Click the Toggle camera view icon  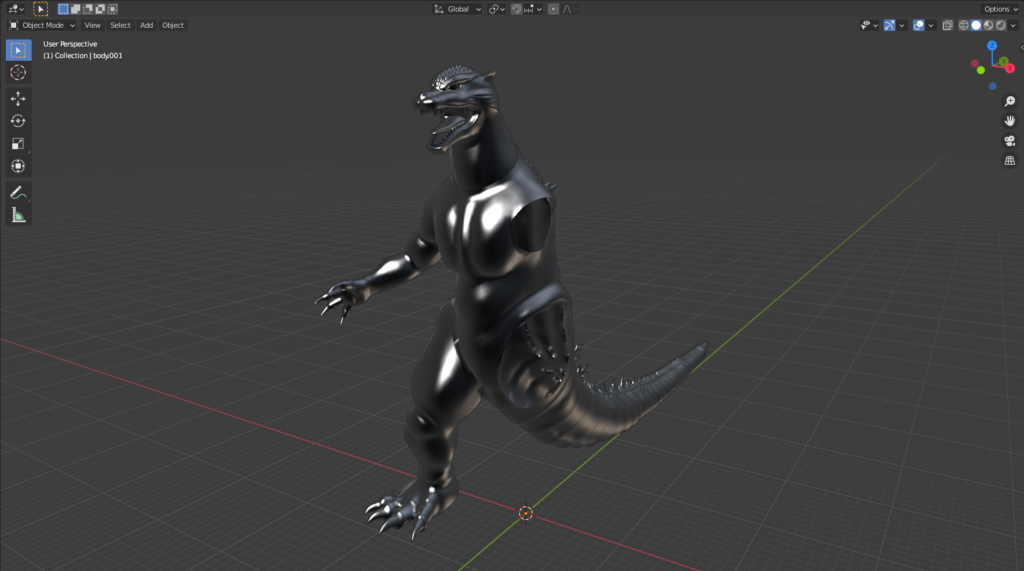(1009, 141)
